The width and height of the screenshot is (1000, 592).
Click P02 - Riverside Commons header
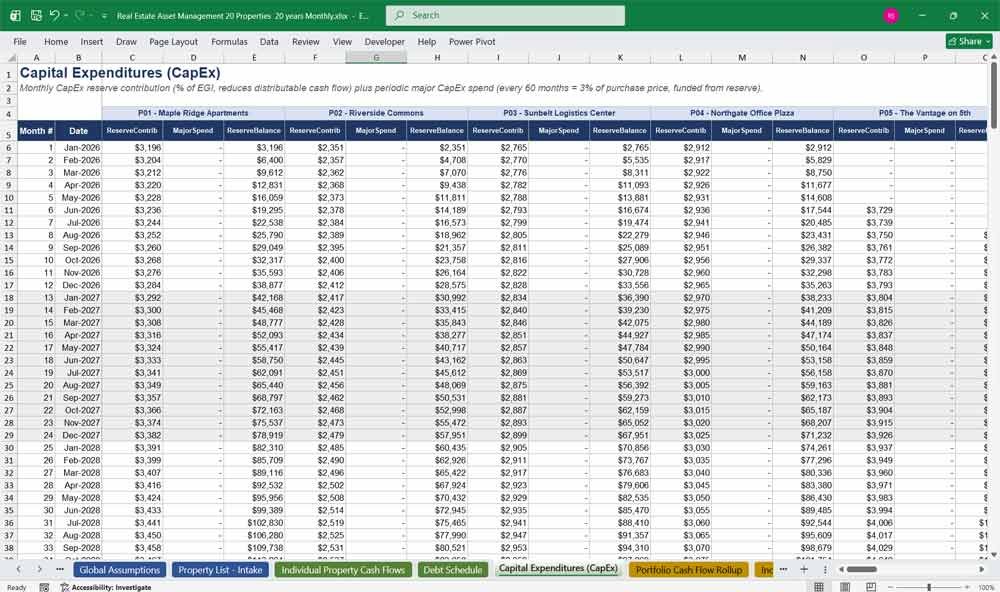376,113
